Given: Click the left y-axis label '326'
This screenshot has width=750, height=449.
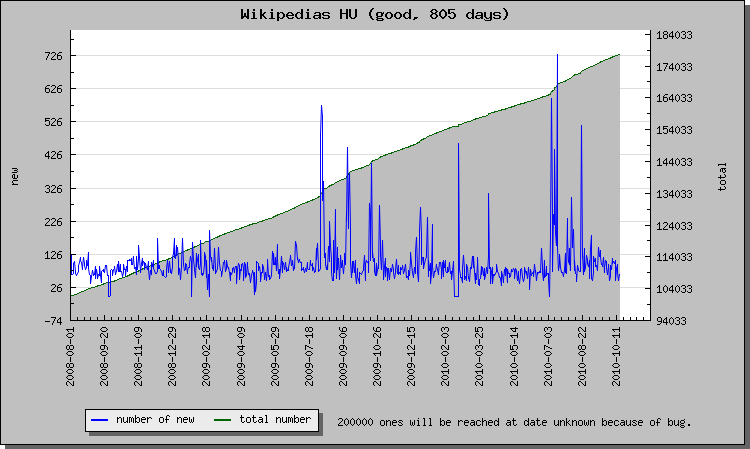Looking at the screenshot, I should (x=54, y=189).
